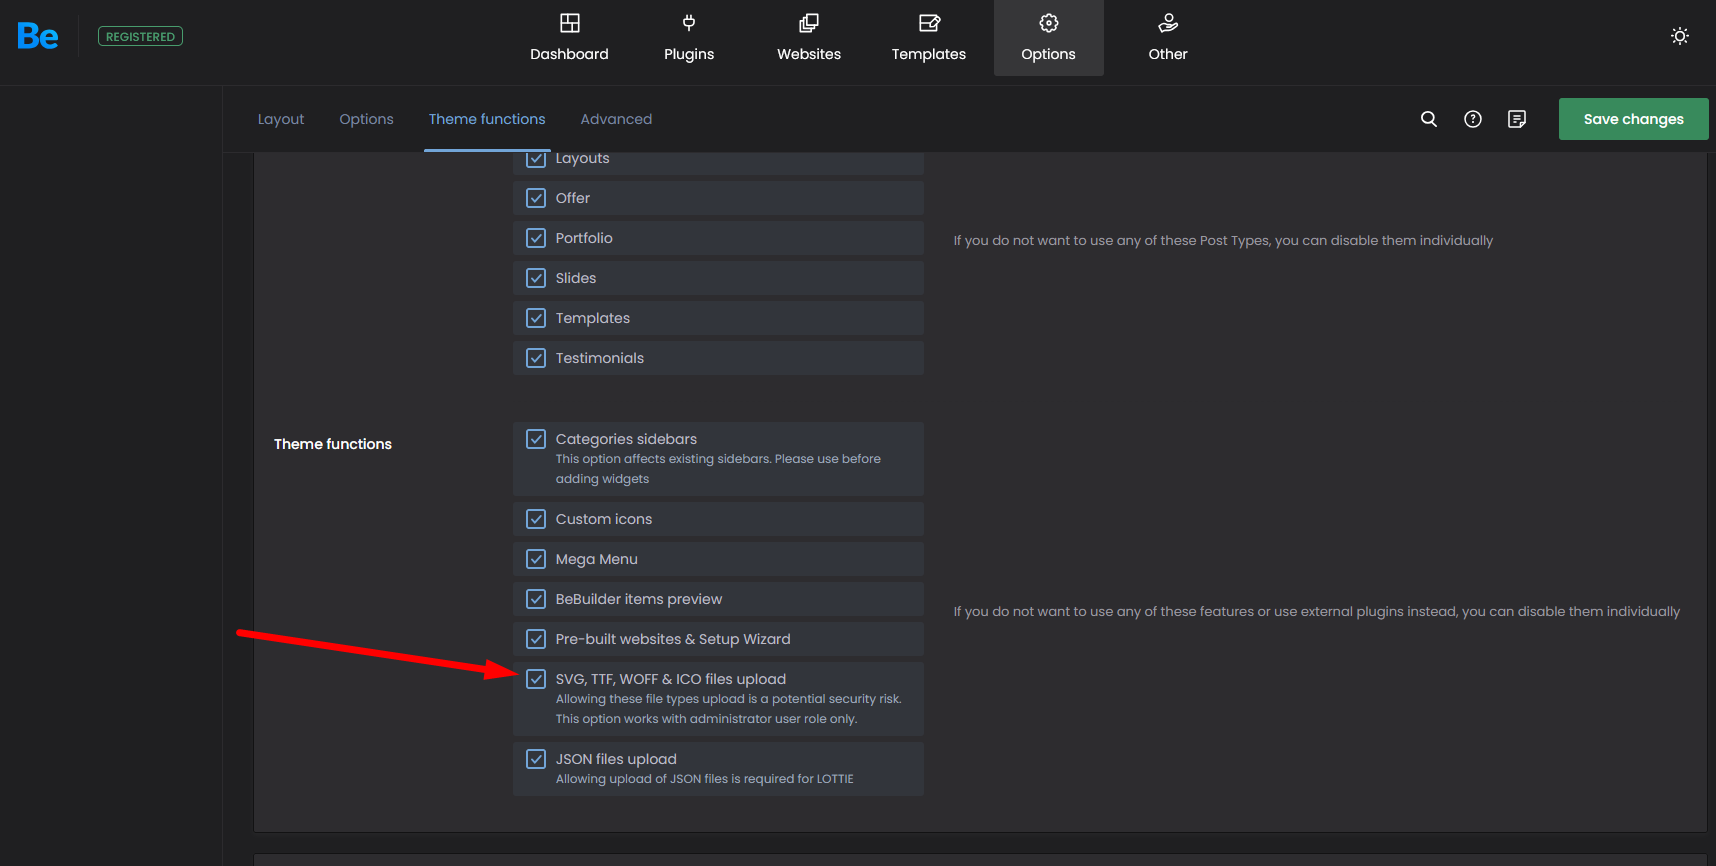This screenshot has width=1716, height=866.
Task: Open help question mark icon
Action: point(1472,119)
